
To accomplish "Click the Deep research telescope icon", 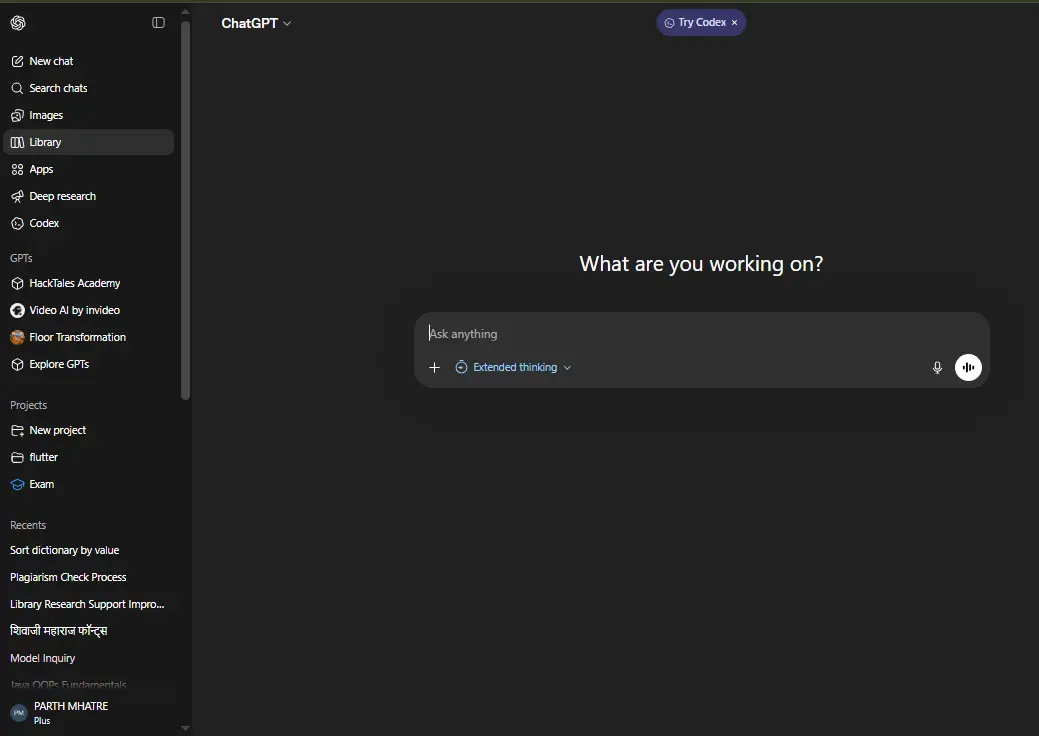I will coord(18,197).
